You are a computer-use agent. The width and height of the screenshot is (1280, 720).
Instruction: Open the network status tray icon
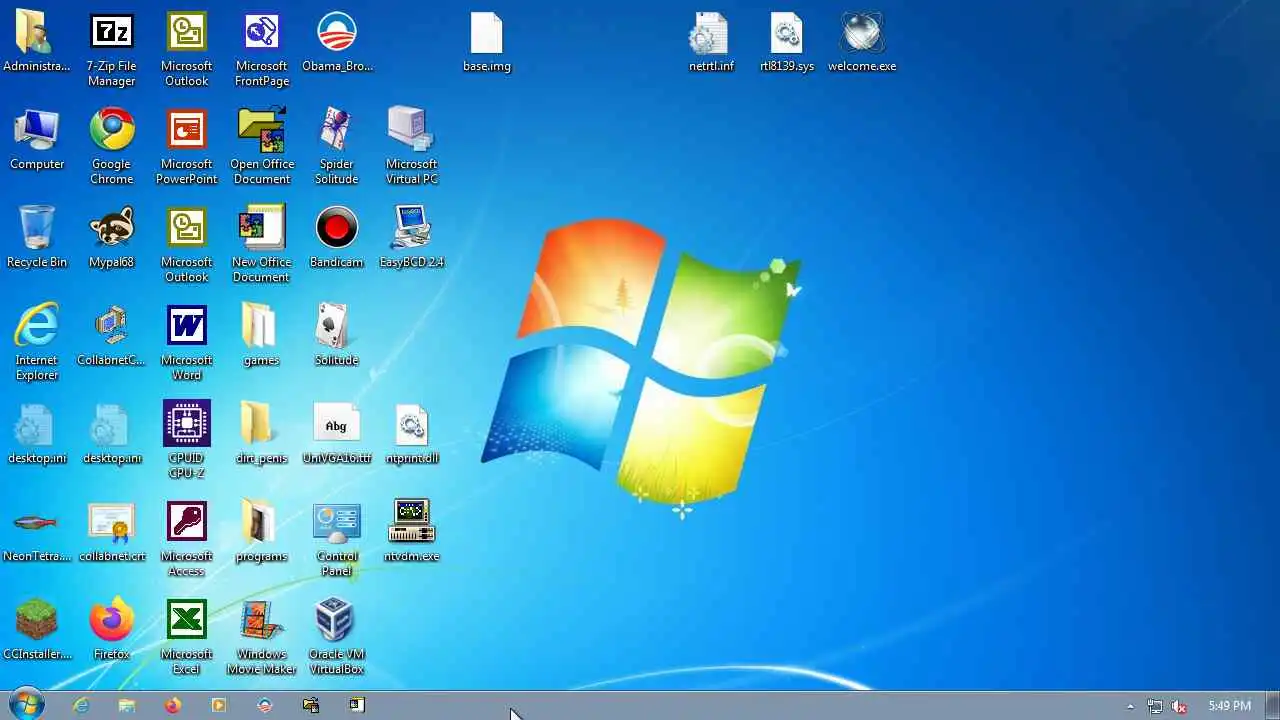(x=1155, y=706)
